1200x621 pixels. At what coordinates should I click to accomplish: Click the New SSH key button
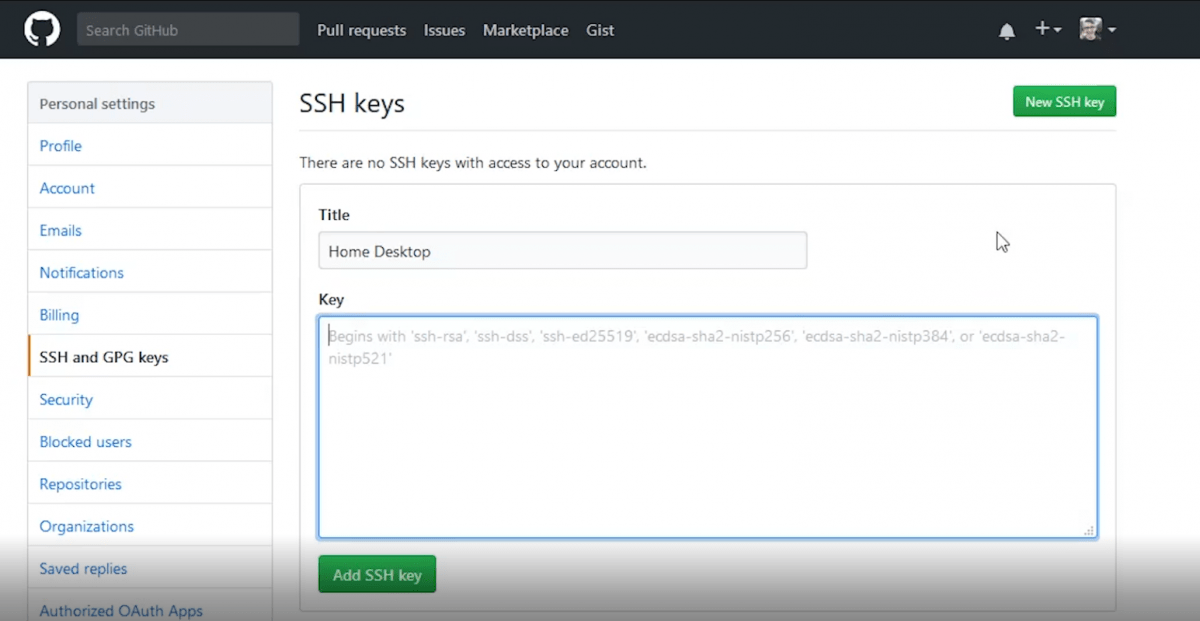pyautogui.click(x=1064, y=101)
